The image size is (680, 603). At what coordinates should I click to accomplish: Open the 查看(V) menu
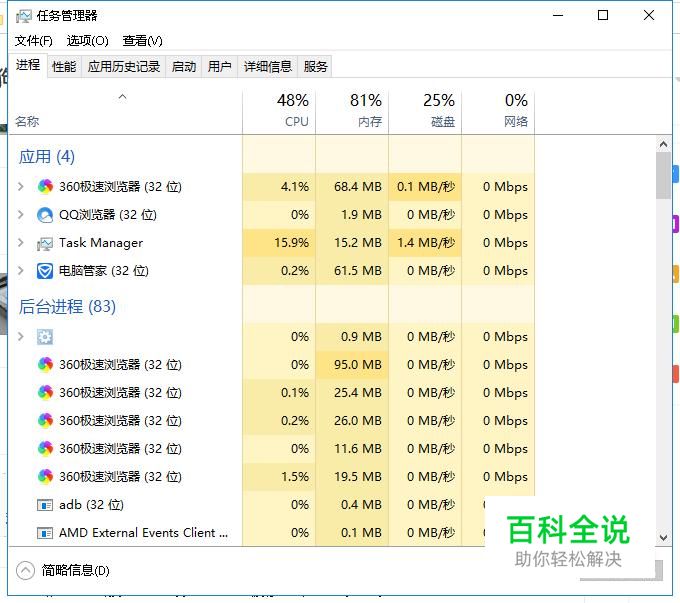(x=142, y=41)
